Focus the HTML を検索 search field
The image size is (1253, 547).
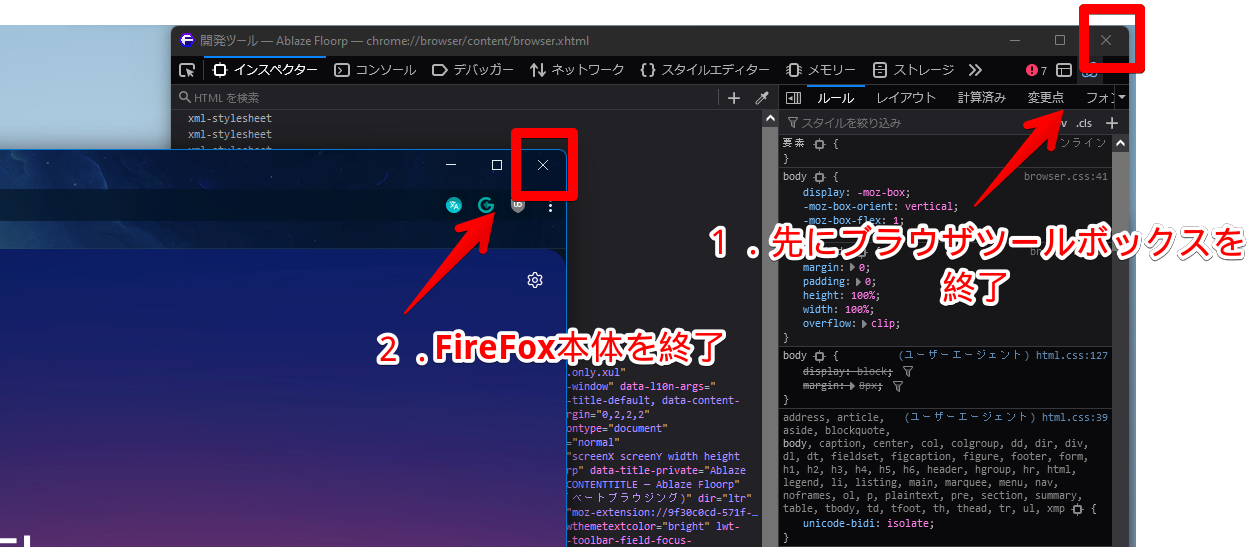(445, 97)
